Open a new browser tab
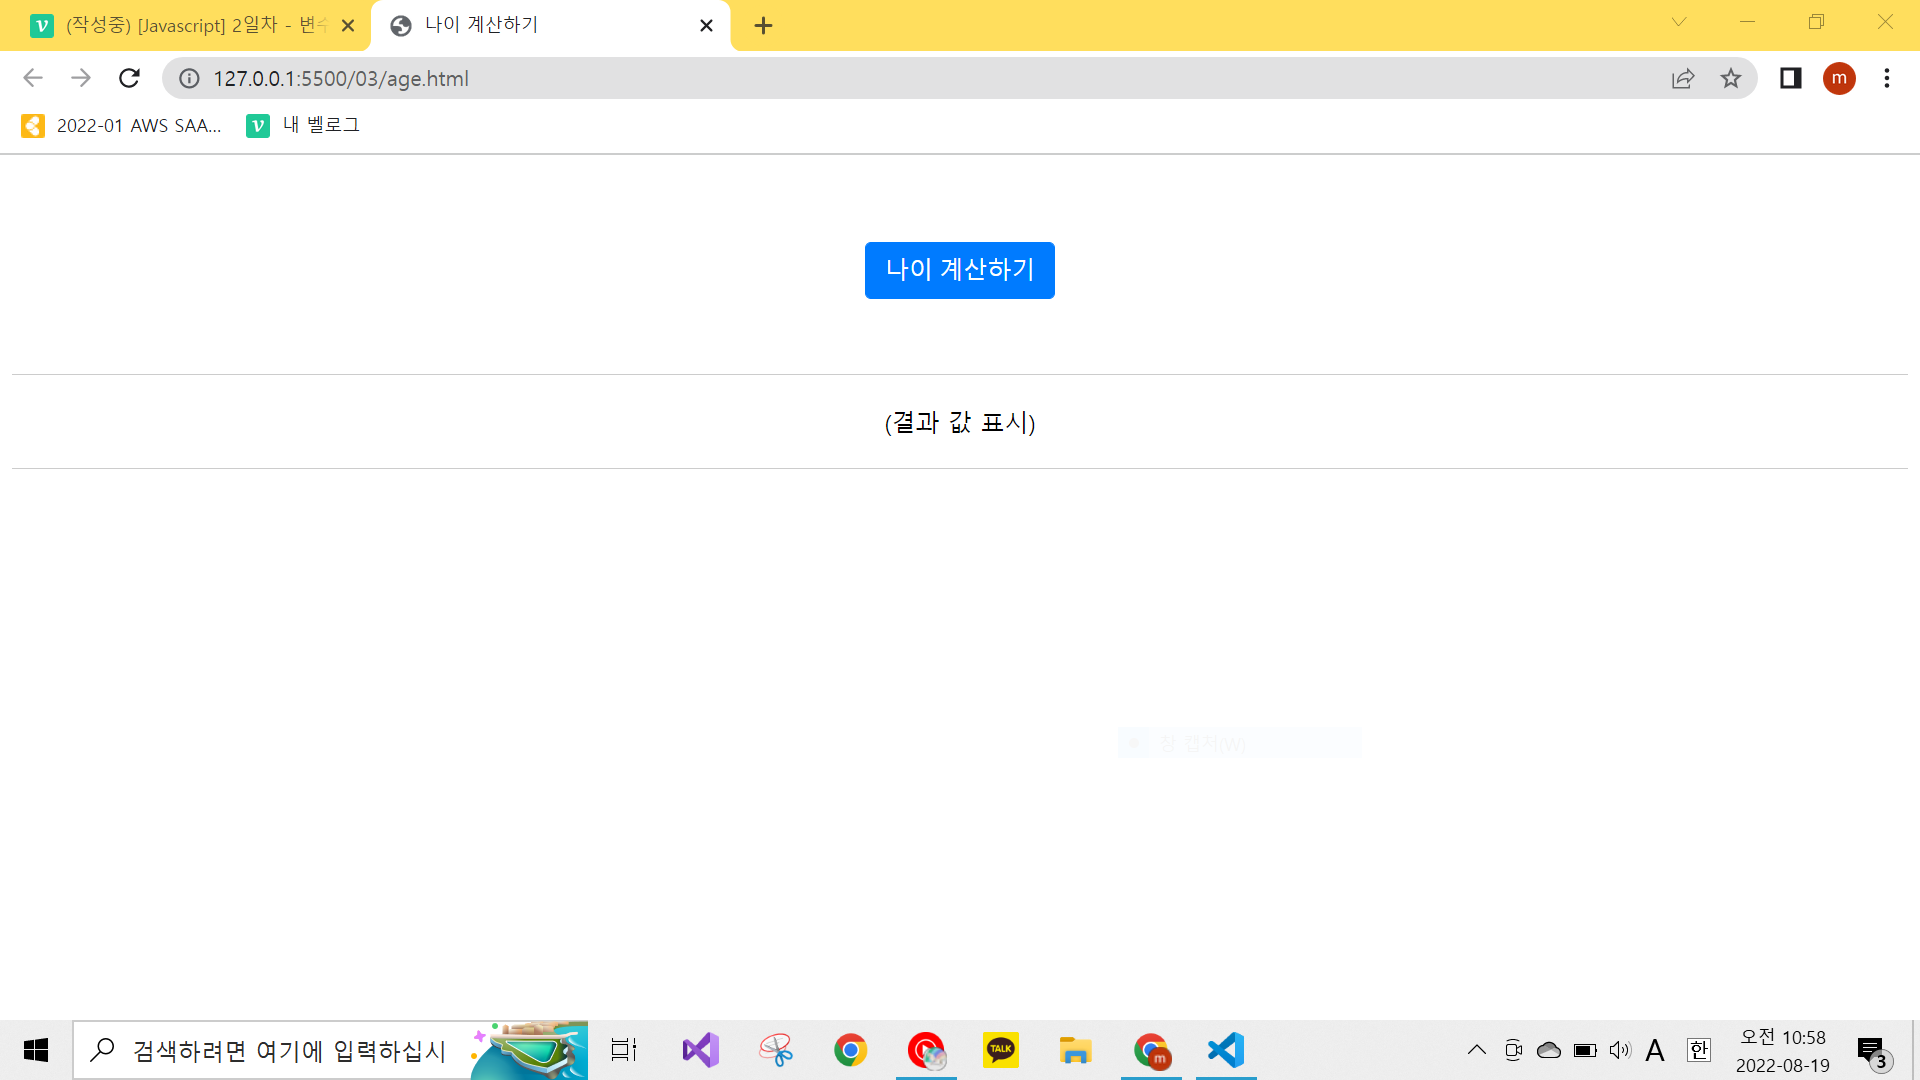This screenshot has height=1080, width=1920. (x=763, y=26)
